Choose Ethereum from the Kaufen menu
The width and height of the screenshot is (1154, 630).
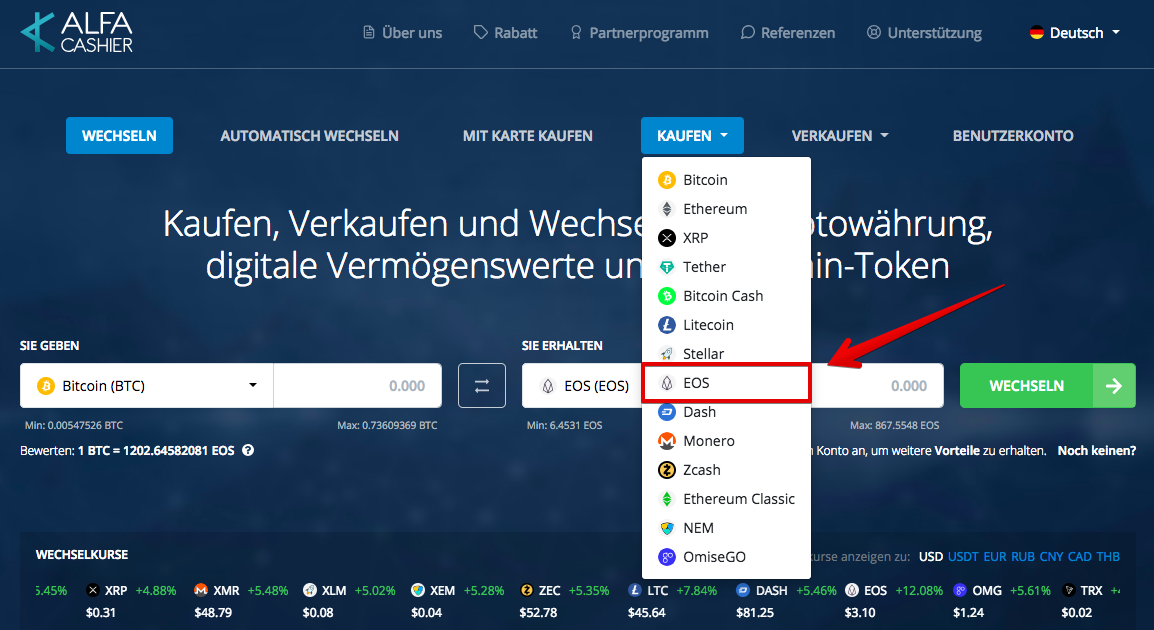coord(726,209)
